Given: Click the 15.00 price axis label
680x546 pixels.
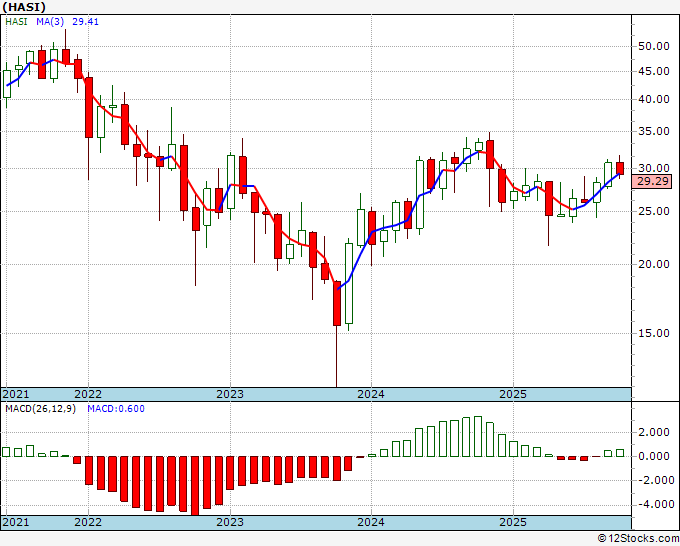Looking at the screenshot, I should pyautogui.click(x=654, y=333).
